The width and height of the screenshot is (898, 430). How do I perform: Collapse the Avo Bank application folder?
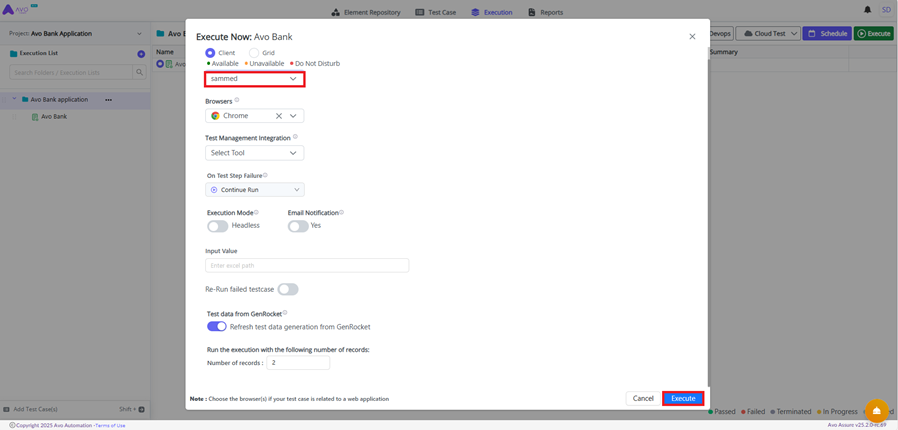click(x=14, y=99)
